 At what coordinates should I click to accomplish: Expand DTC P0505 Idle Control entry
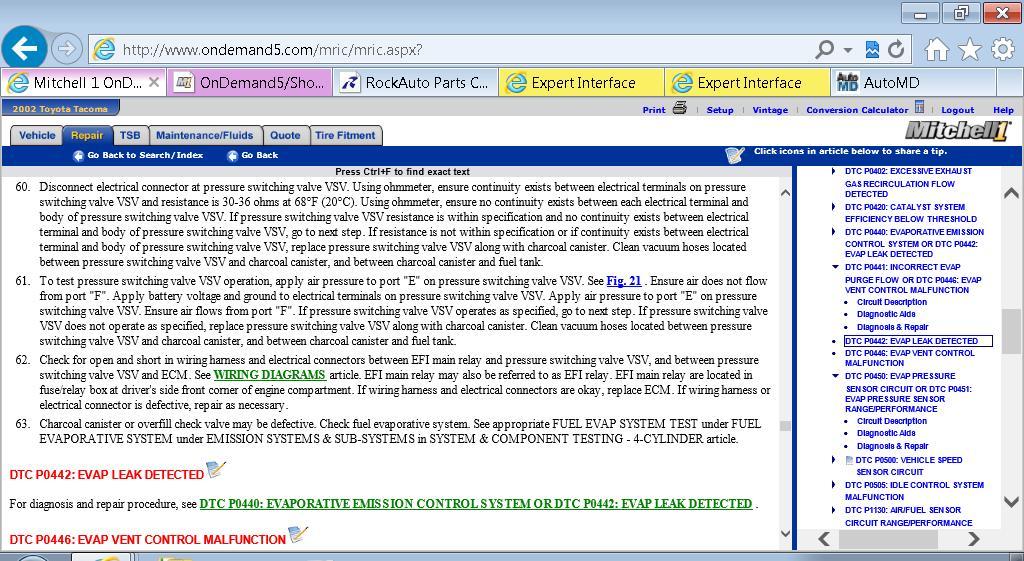[x=834, y=485]
